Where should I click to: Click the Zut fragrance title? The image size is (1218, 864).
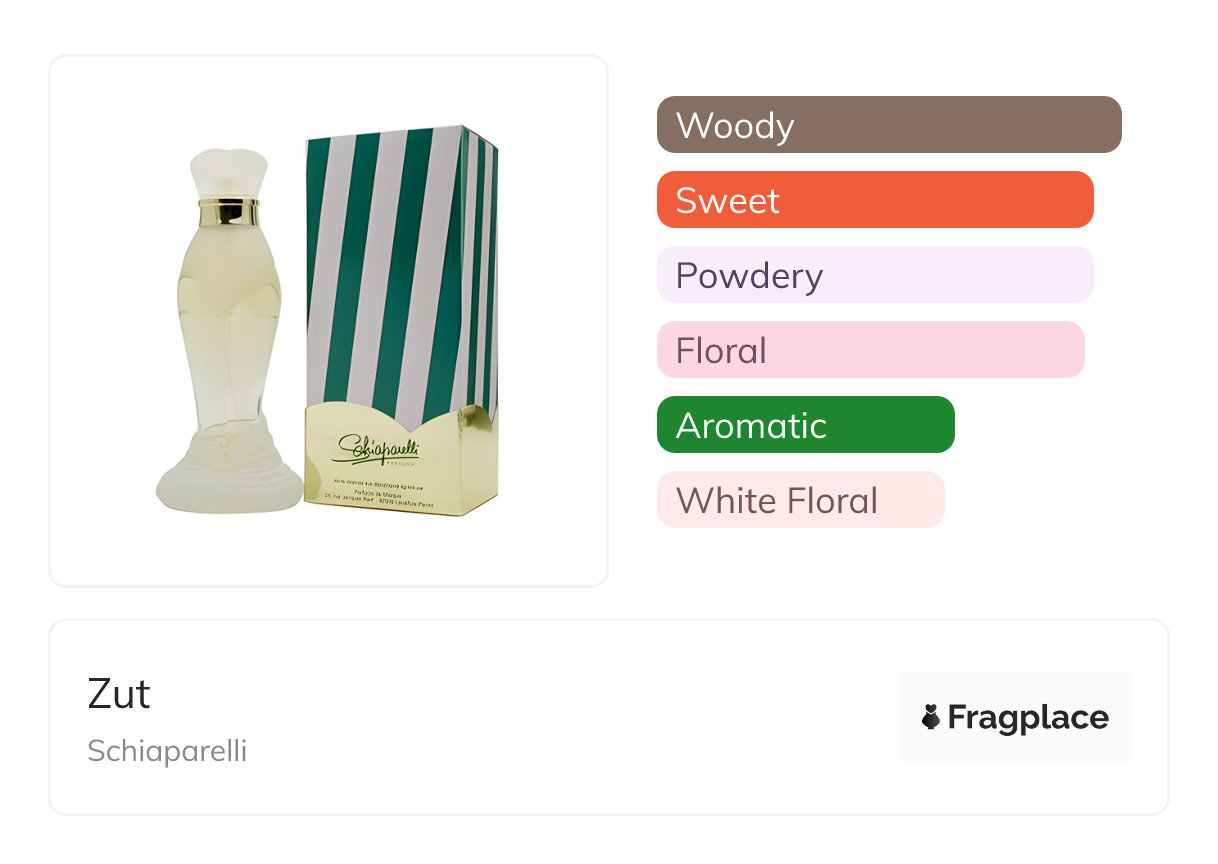point(119,694)
